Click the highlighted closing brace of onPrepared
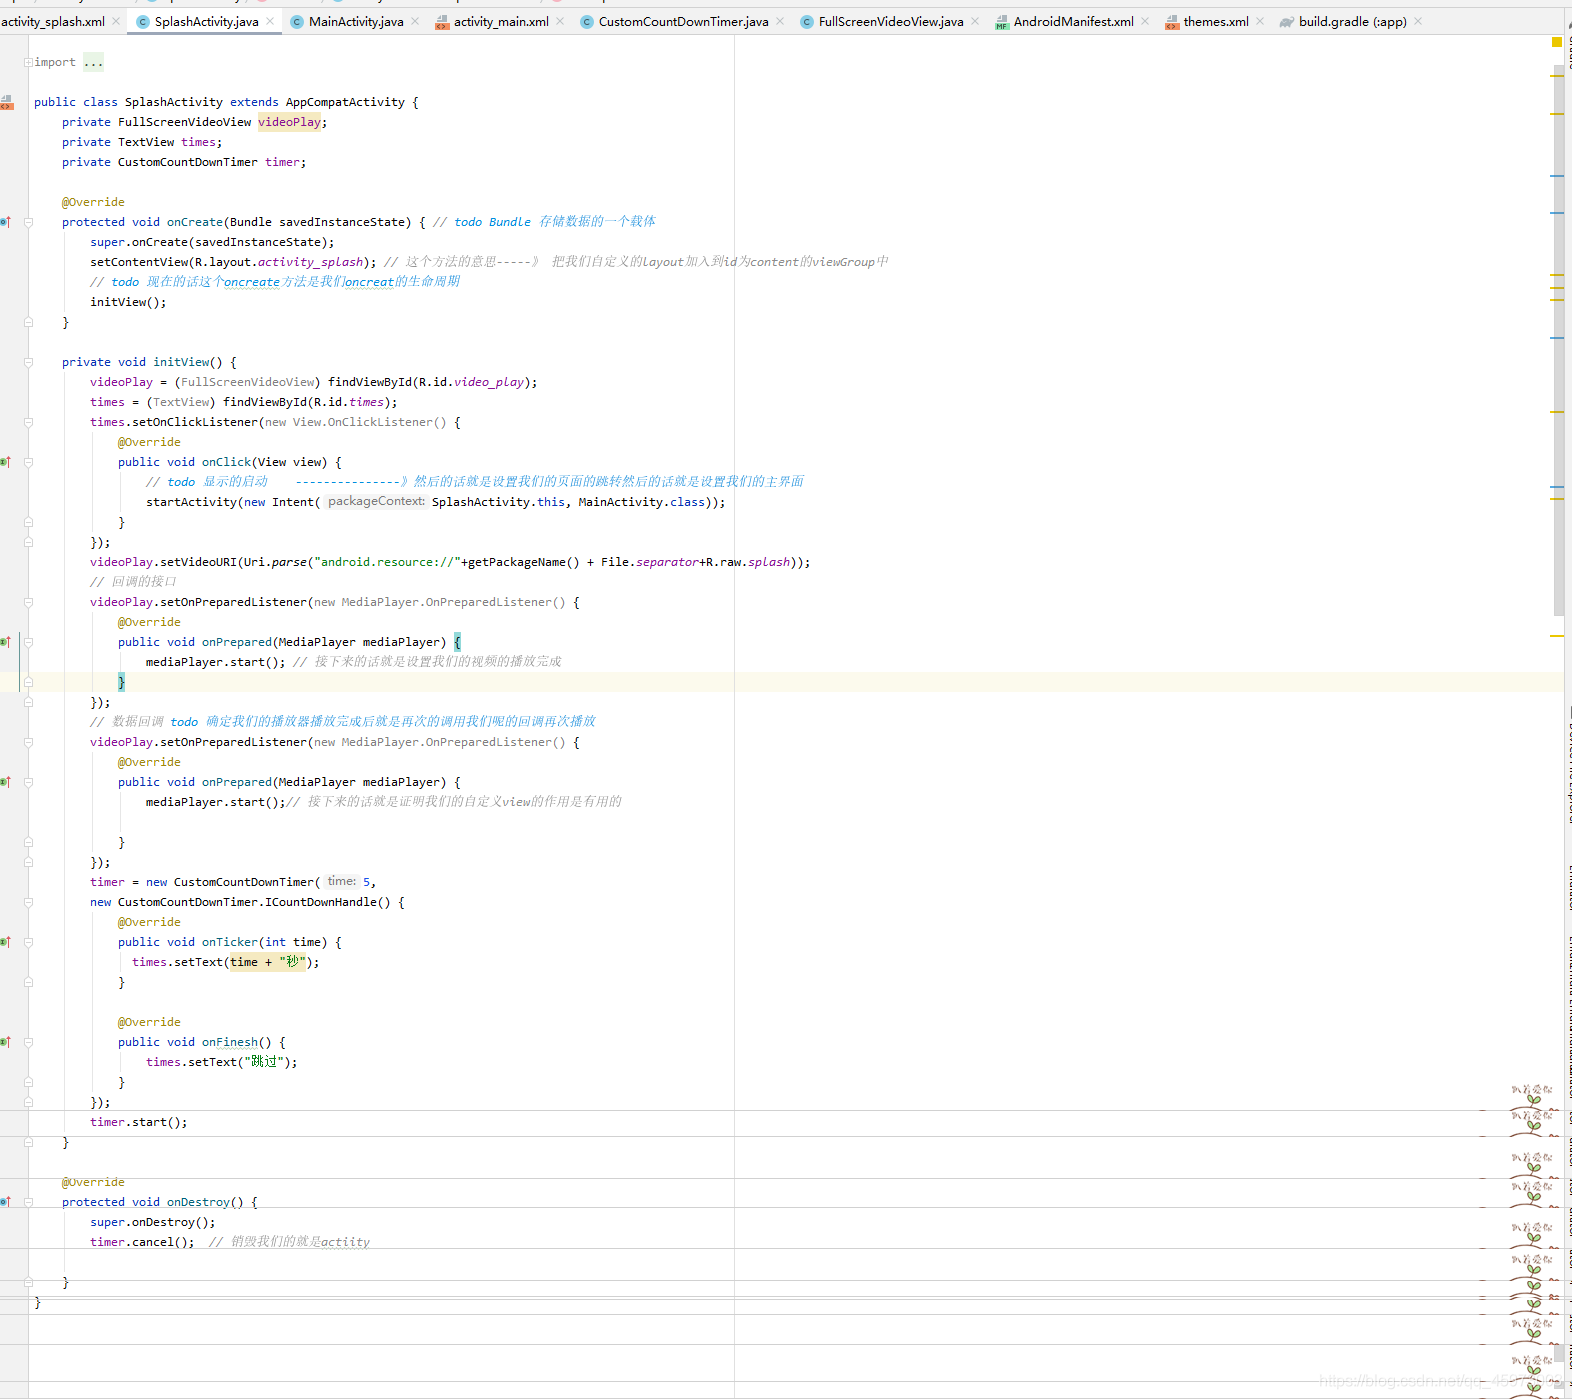 [122, 682]
